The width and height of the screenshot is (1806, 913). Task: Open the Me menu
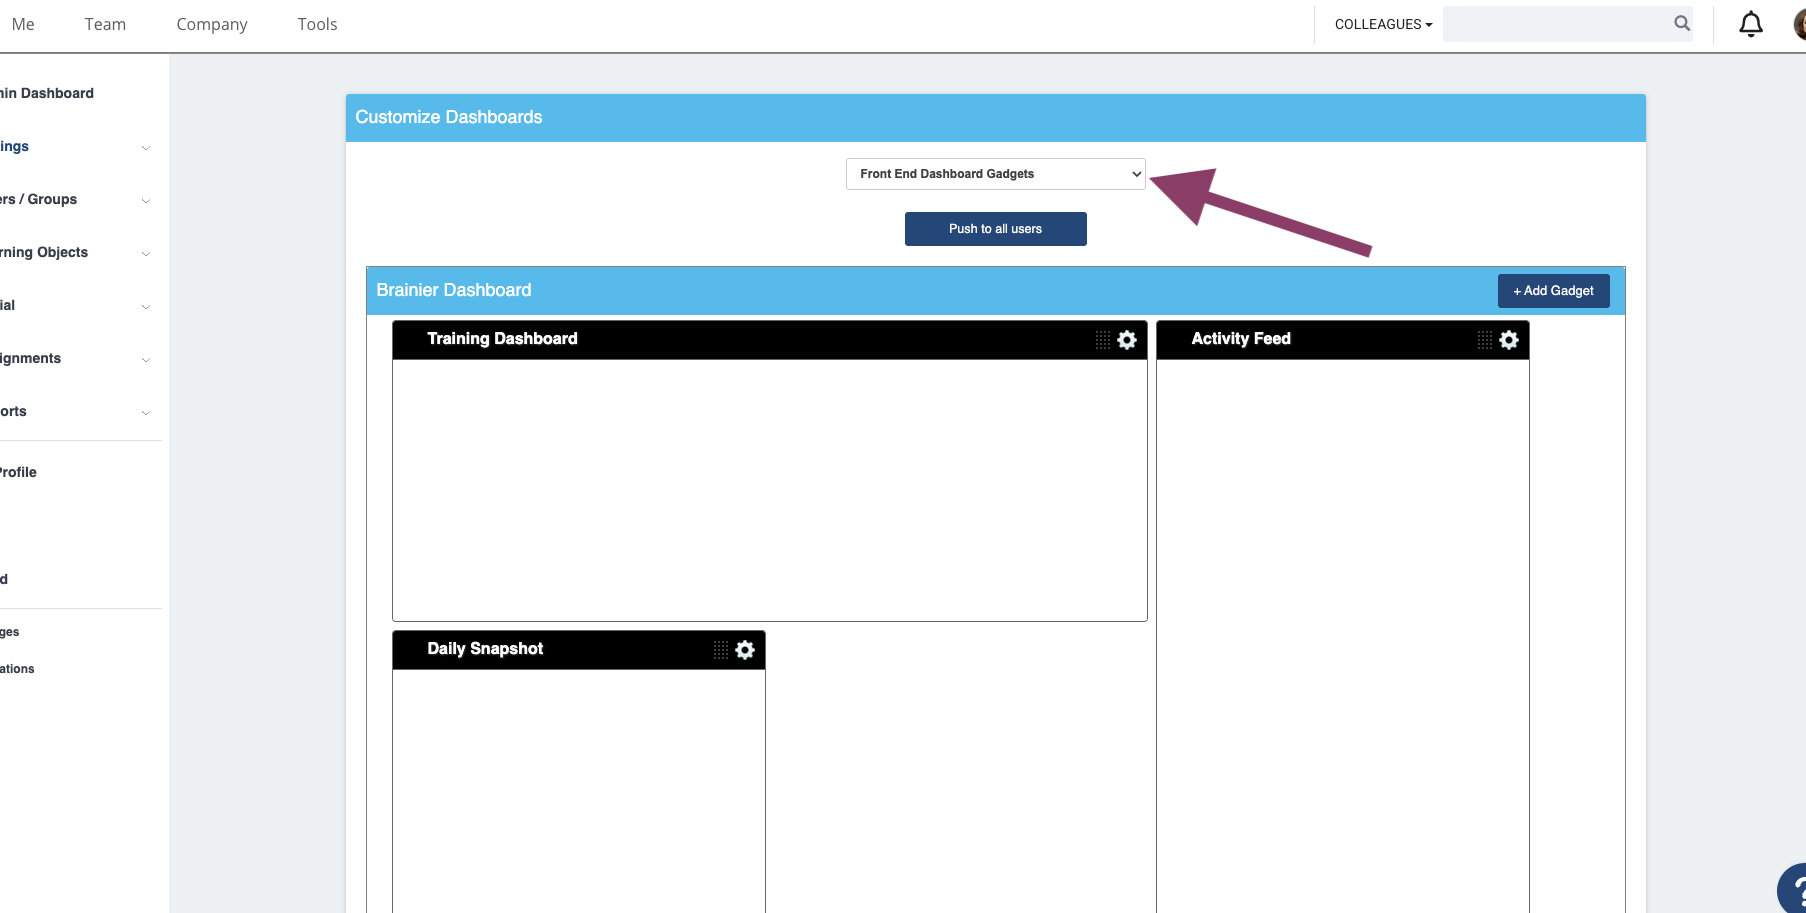tap(23, 24)
